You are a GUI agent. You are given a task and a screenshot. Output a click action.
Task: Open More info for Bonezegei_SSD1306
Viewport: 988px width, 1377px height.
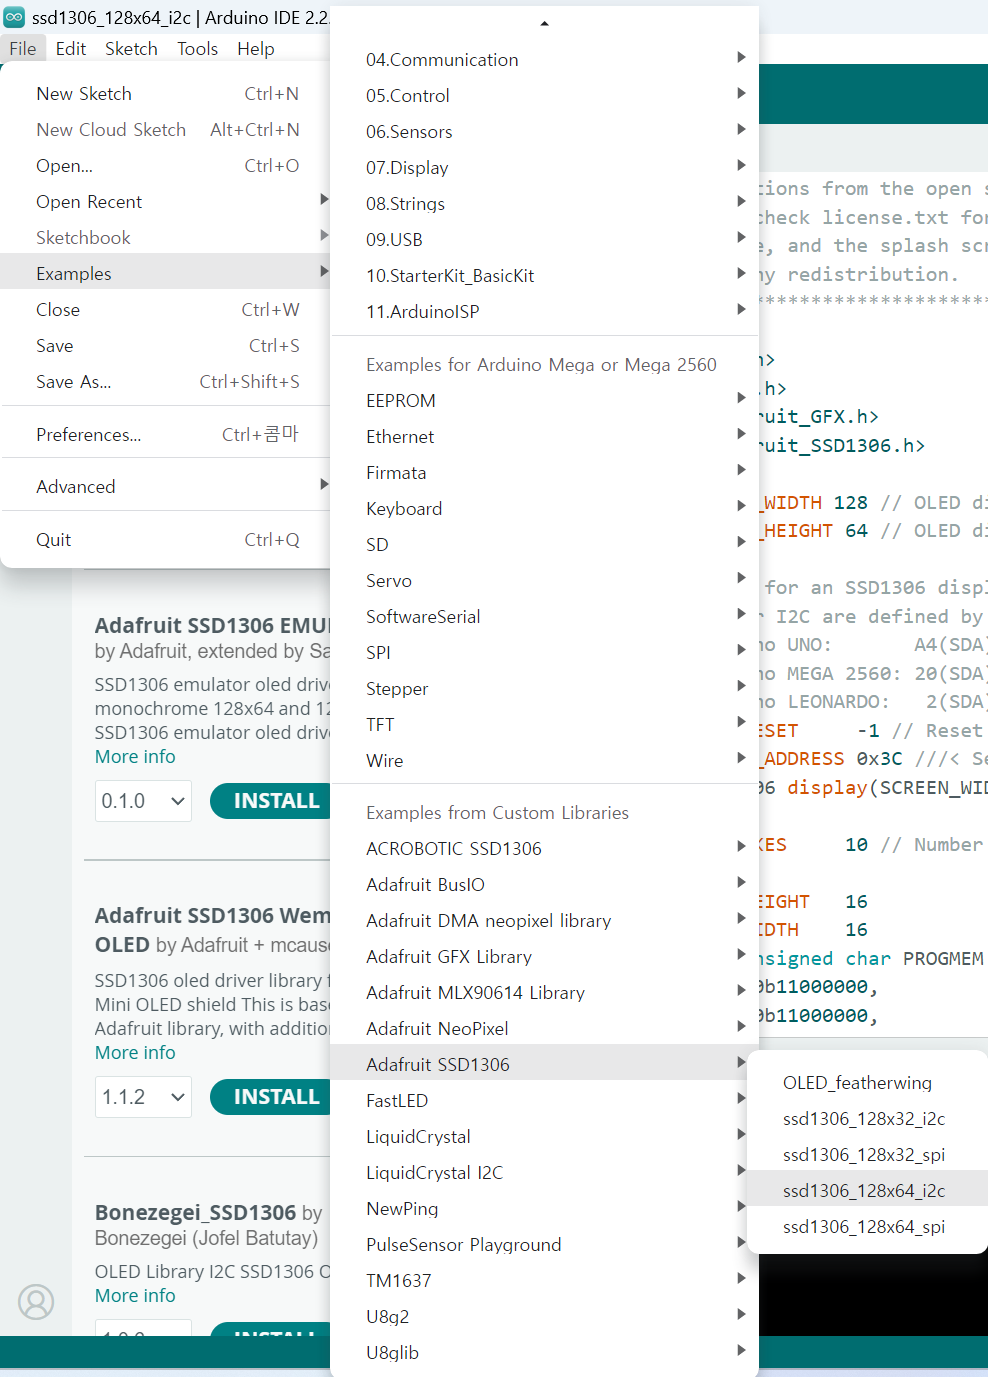pos(135,1295)
